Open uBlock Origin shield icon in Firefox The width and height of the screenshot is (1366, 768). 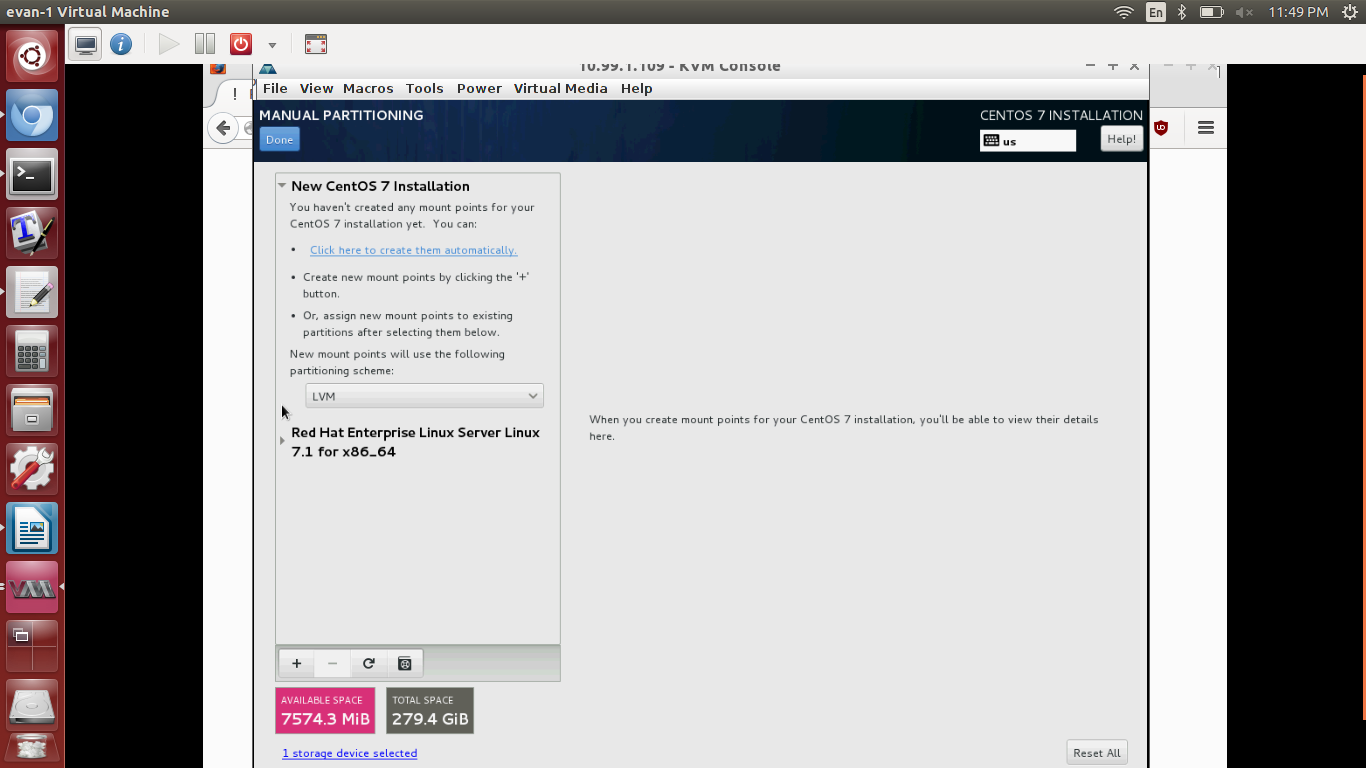point(1161,128)
